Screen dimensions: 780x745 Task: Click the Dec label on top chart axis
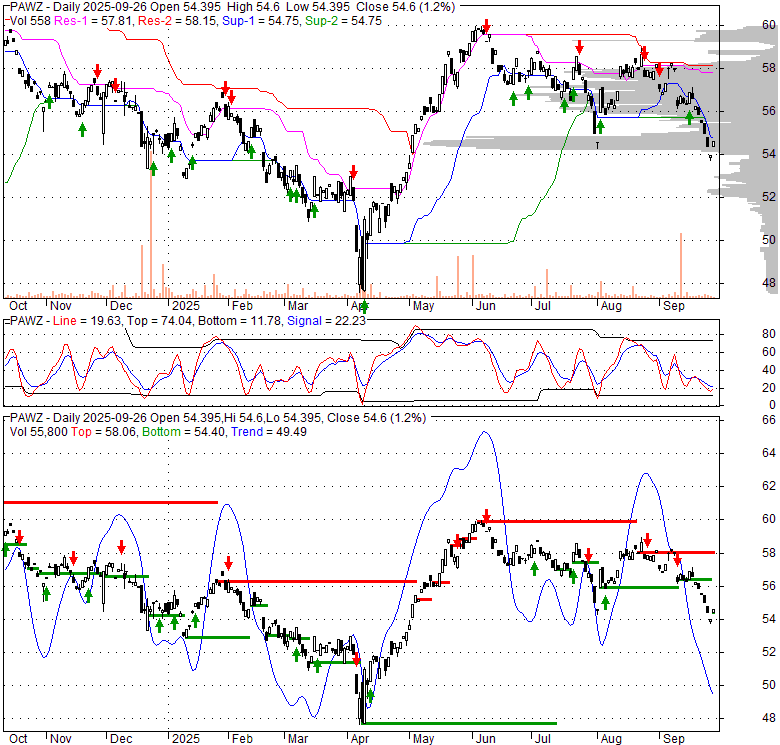point(121,306)
